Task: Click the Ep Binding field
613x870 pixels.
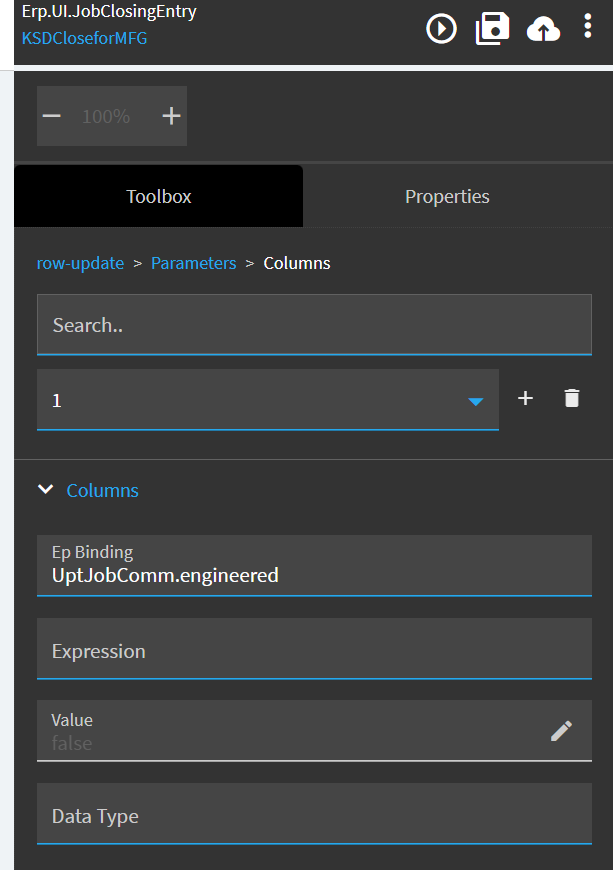Action: [314, 565]
